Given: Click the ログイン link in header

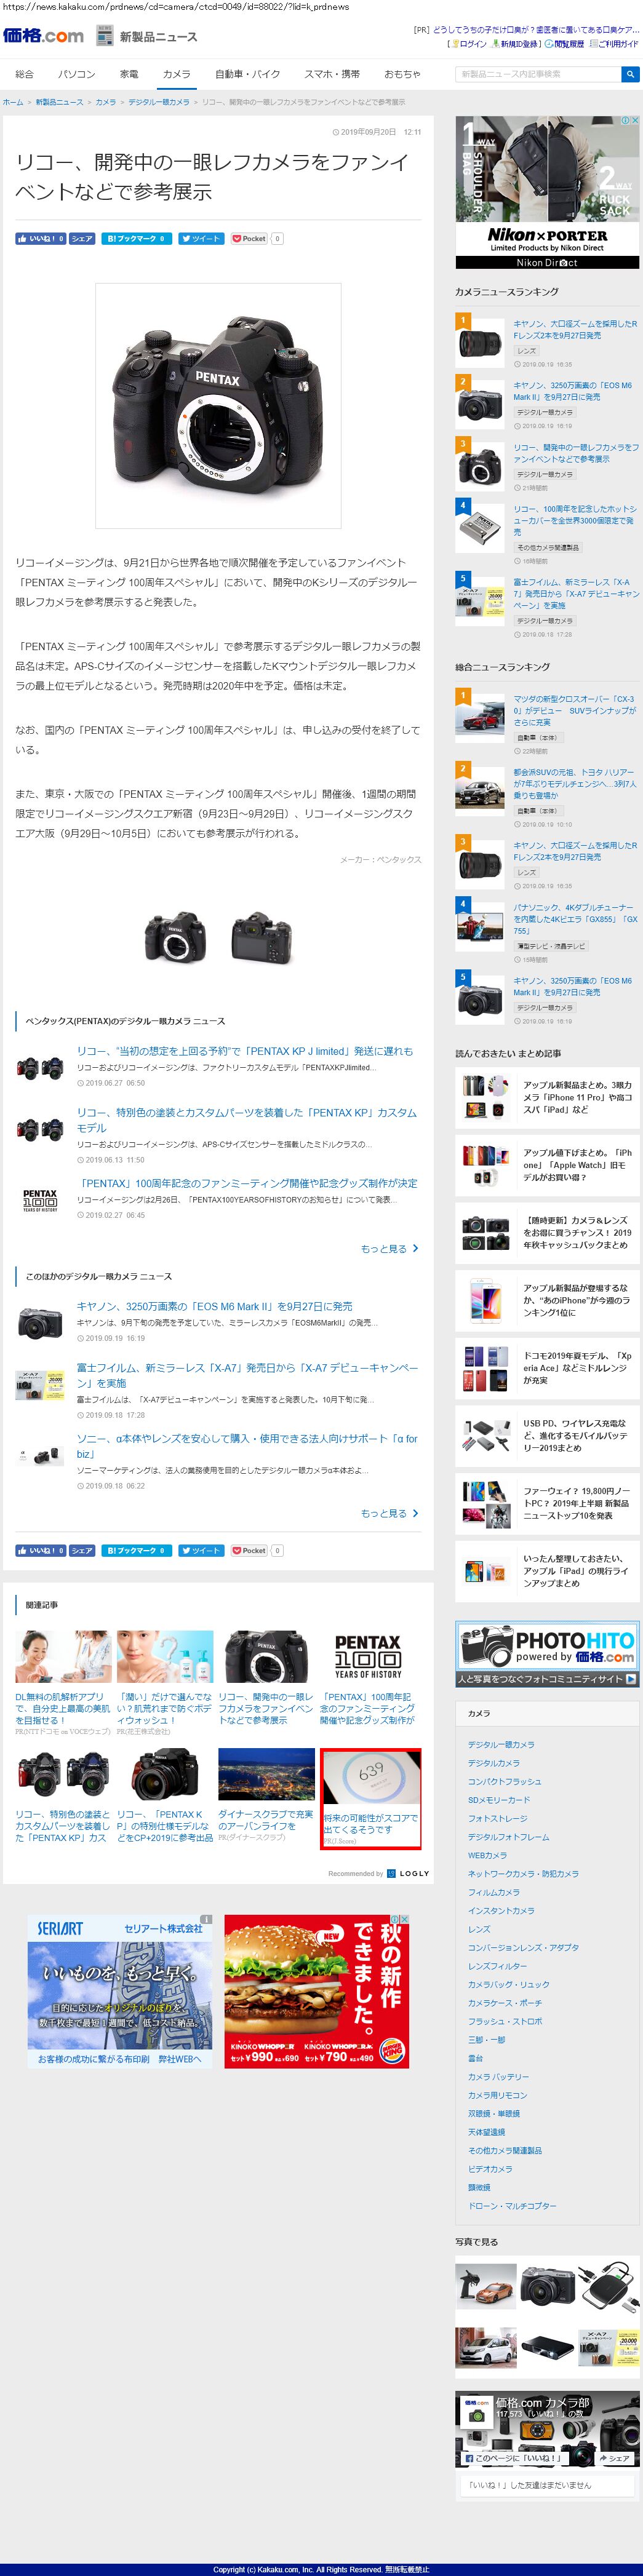Looking at the screenshot, I should pyautogui.click(x=469, y=44).
